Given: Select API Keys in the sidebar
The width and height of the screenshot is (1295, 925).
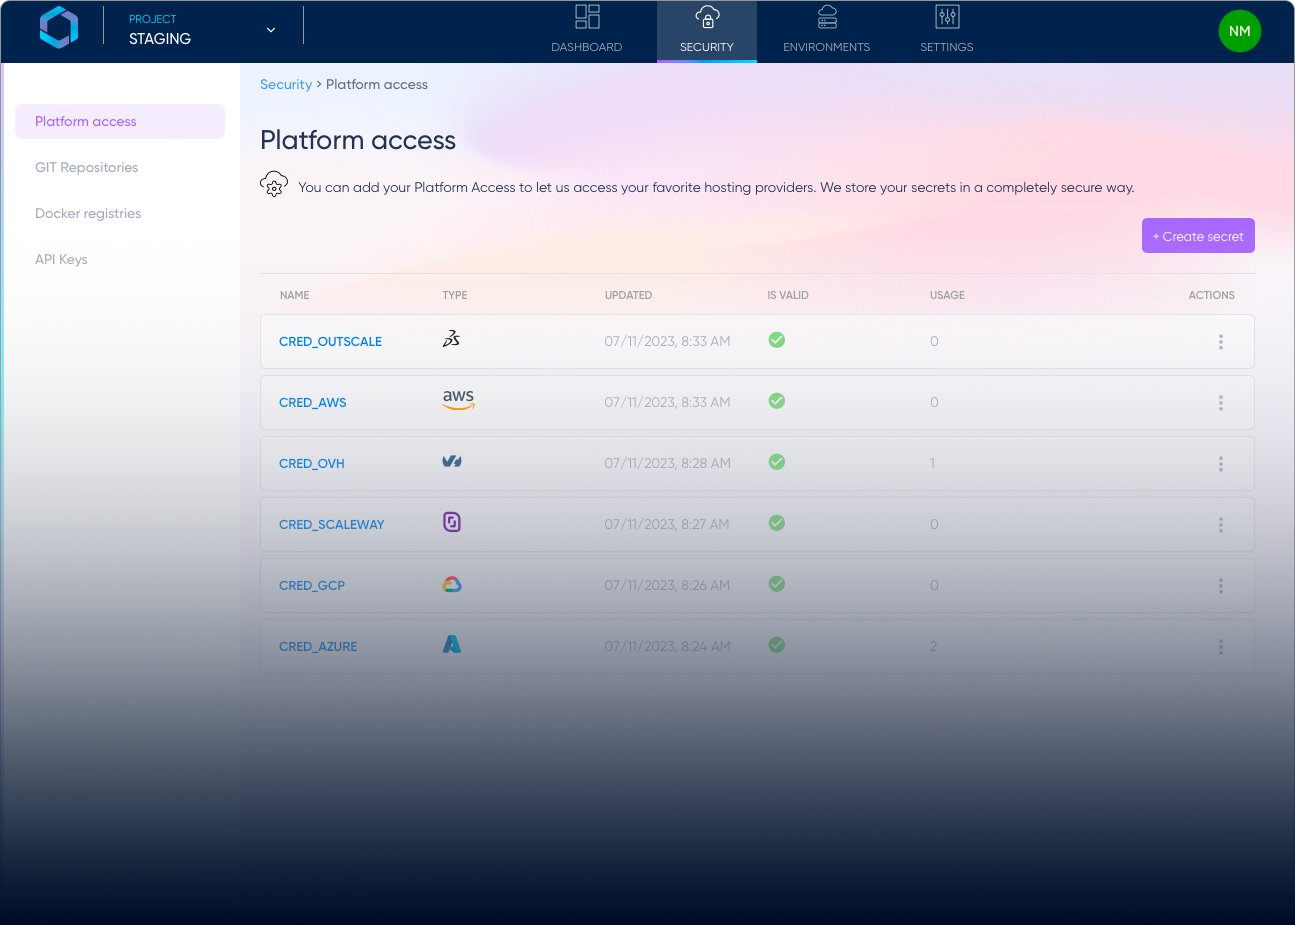Looking at the screenshot, I should point(61,259).
